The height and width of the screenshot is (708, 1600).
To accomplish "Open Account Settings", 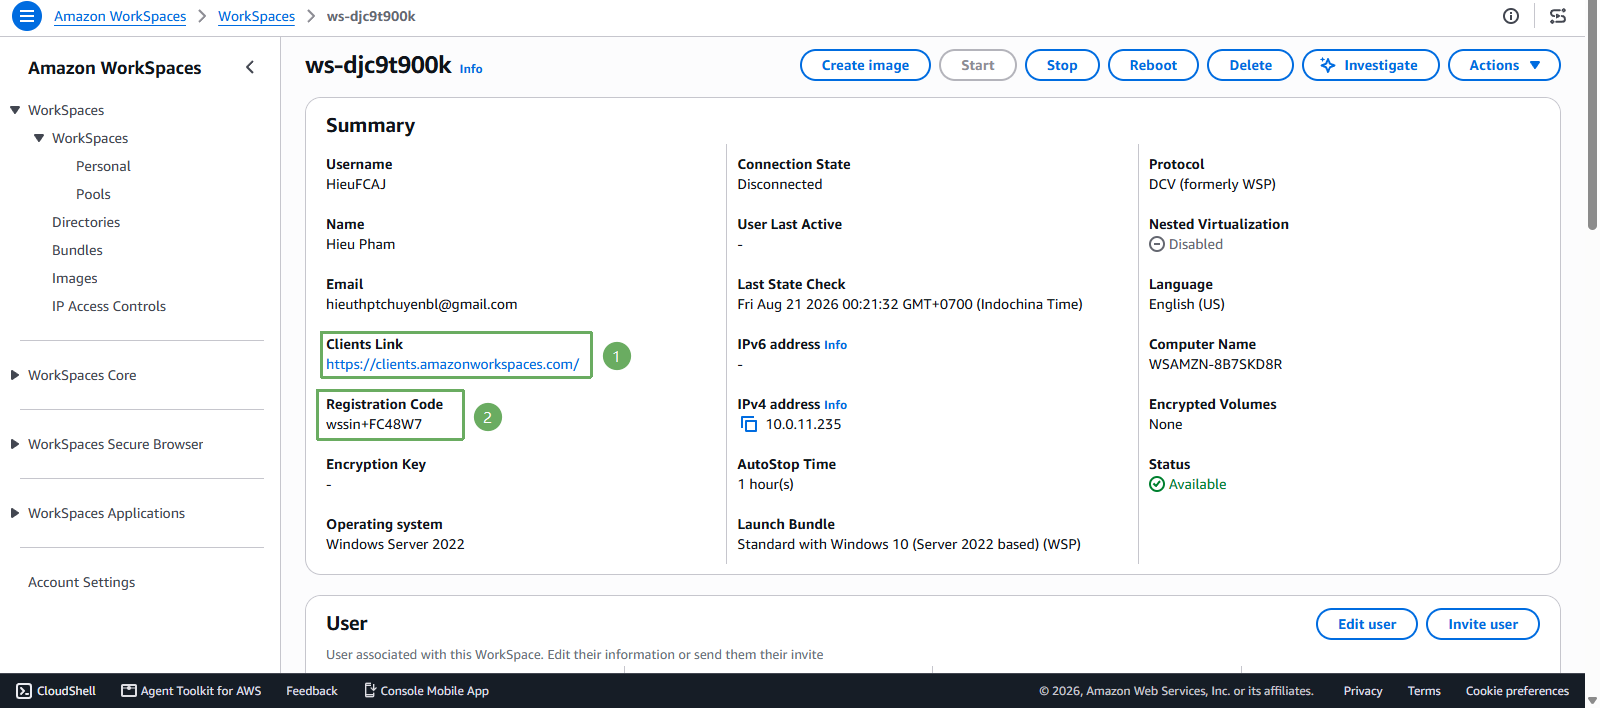I will (x=81, y=582).
